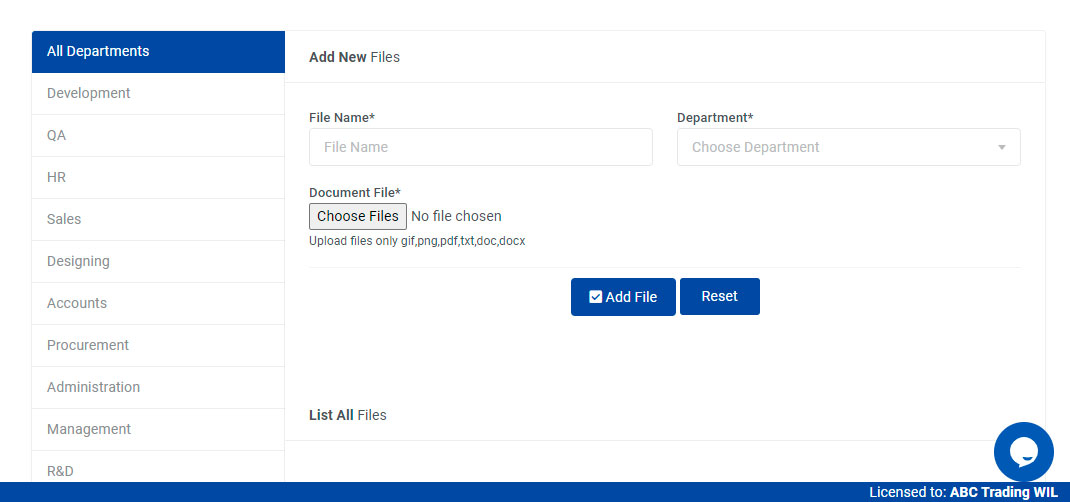Select the R&D department

(158, 469)
